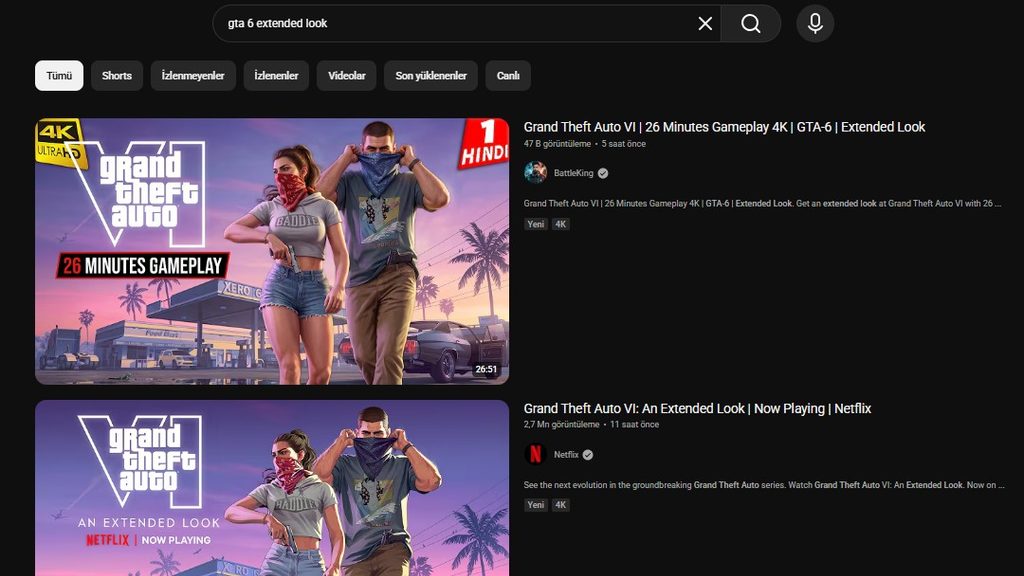Click the Yeni badge under the BattleKing video

(x=536, y=224)
